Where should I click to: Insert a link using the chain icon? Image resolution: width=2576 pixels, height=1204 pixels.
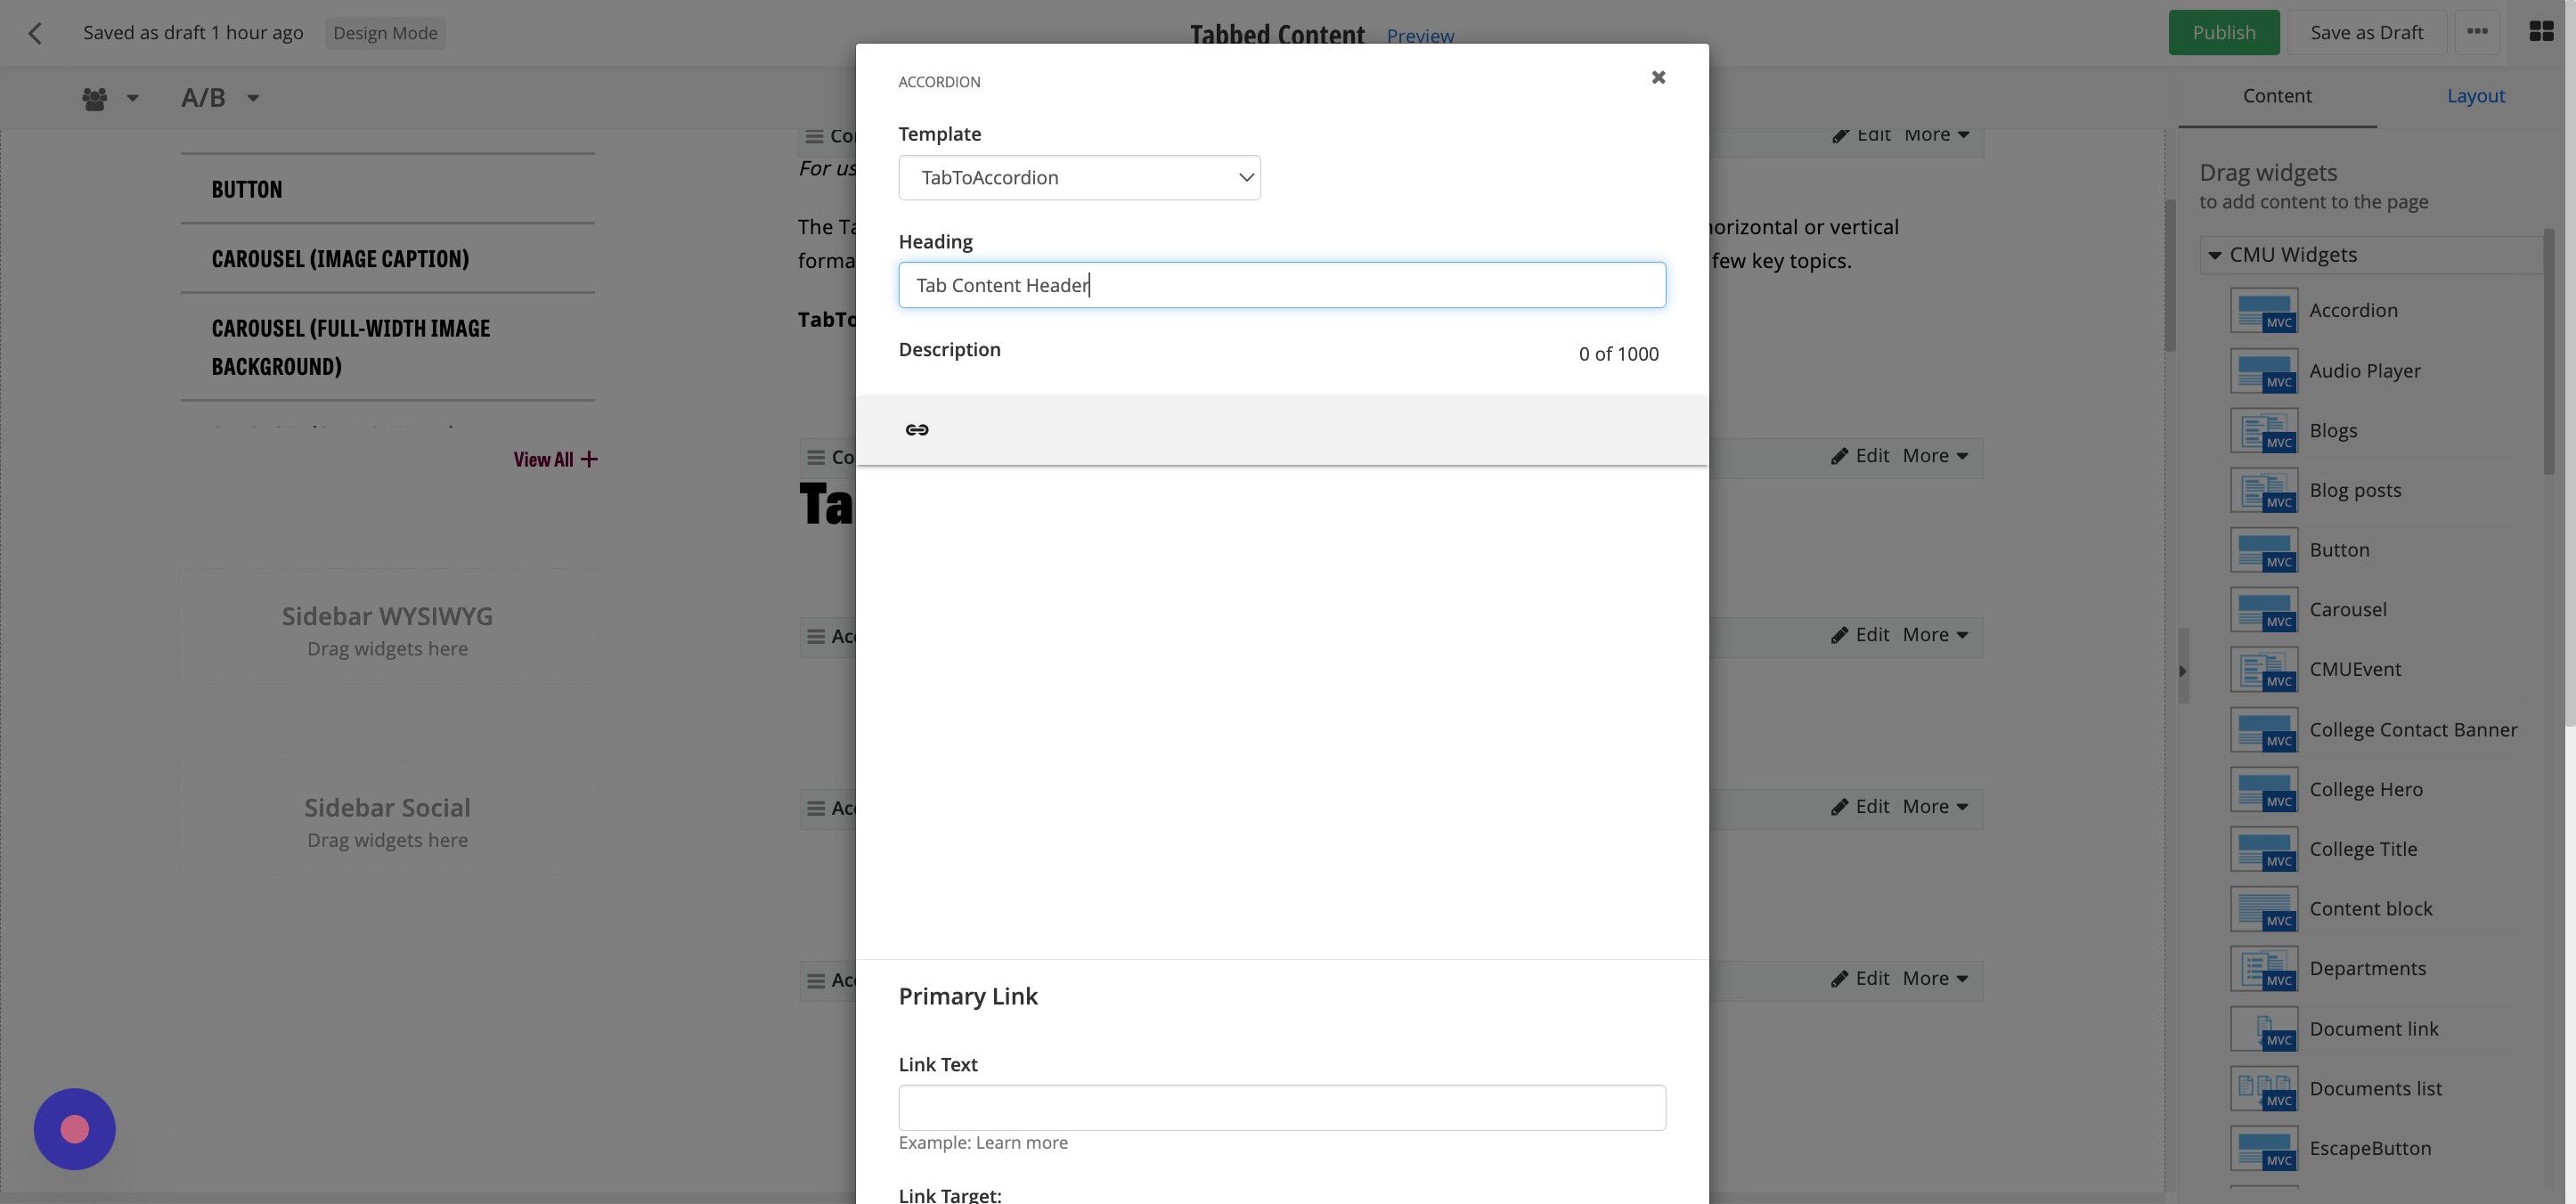pos(916,430)
